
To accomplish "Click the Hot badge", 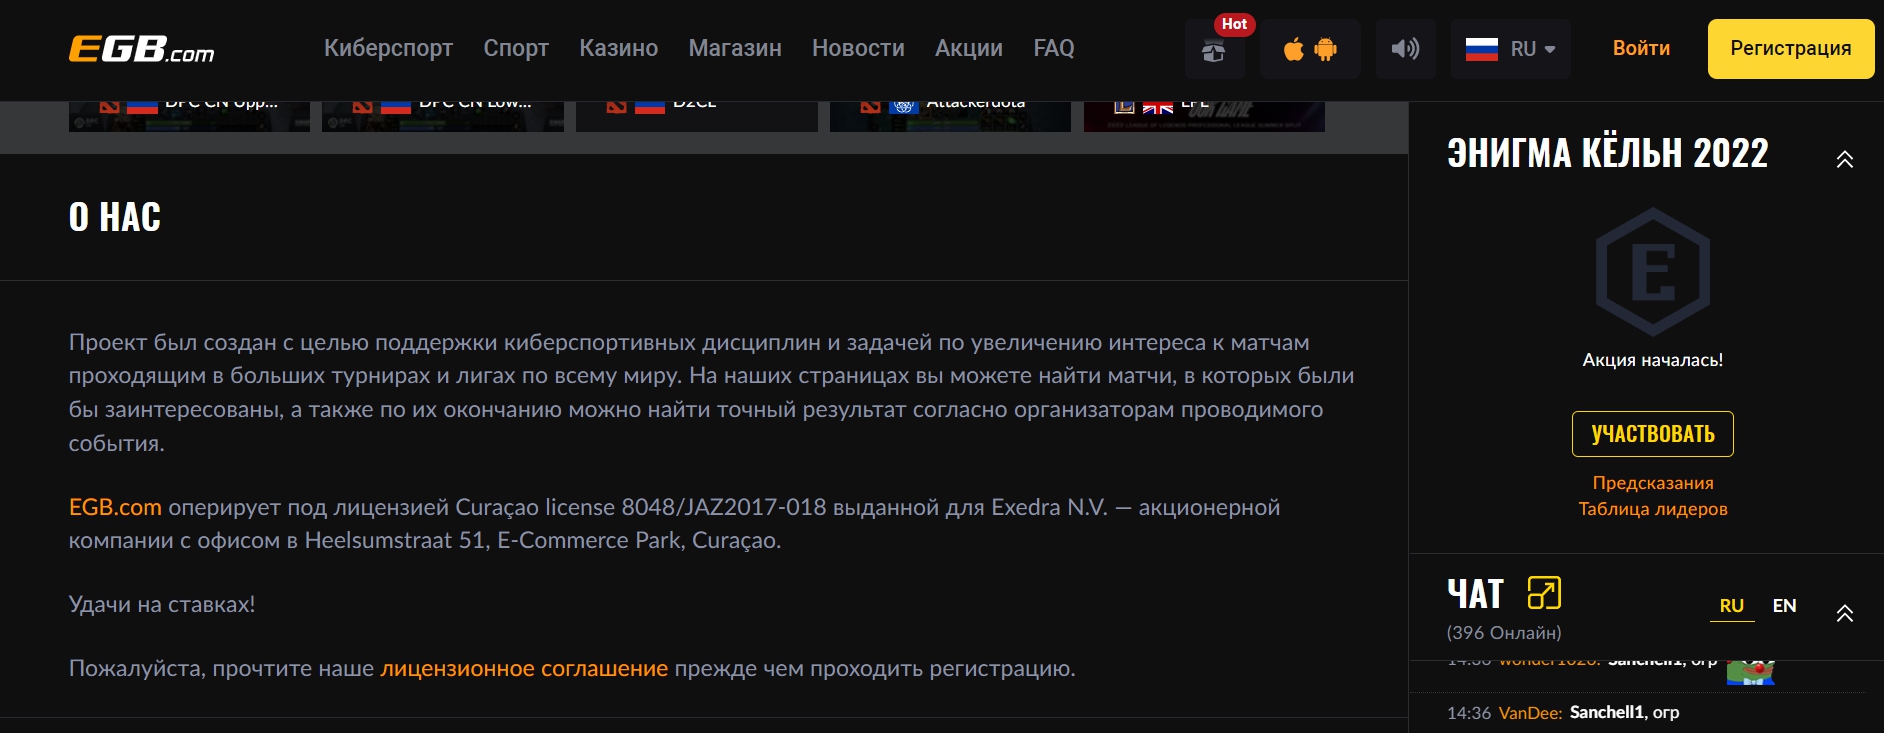I will point(1234,24).
